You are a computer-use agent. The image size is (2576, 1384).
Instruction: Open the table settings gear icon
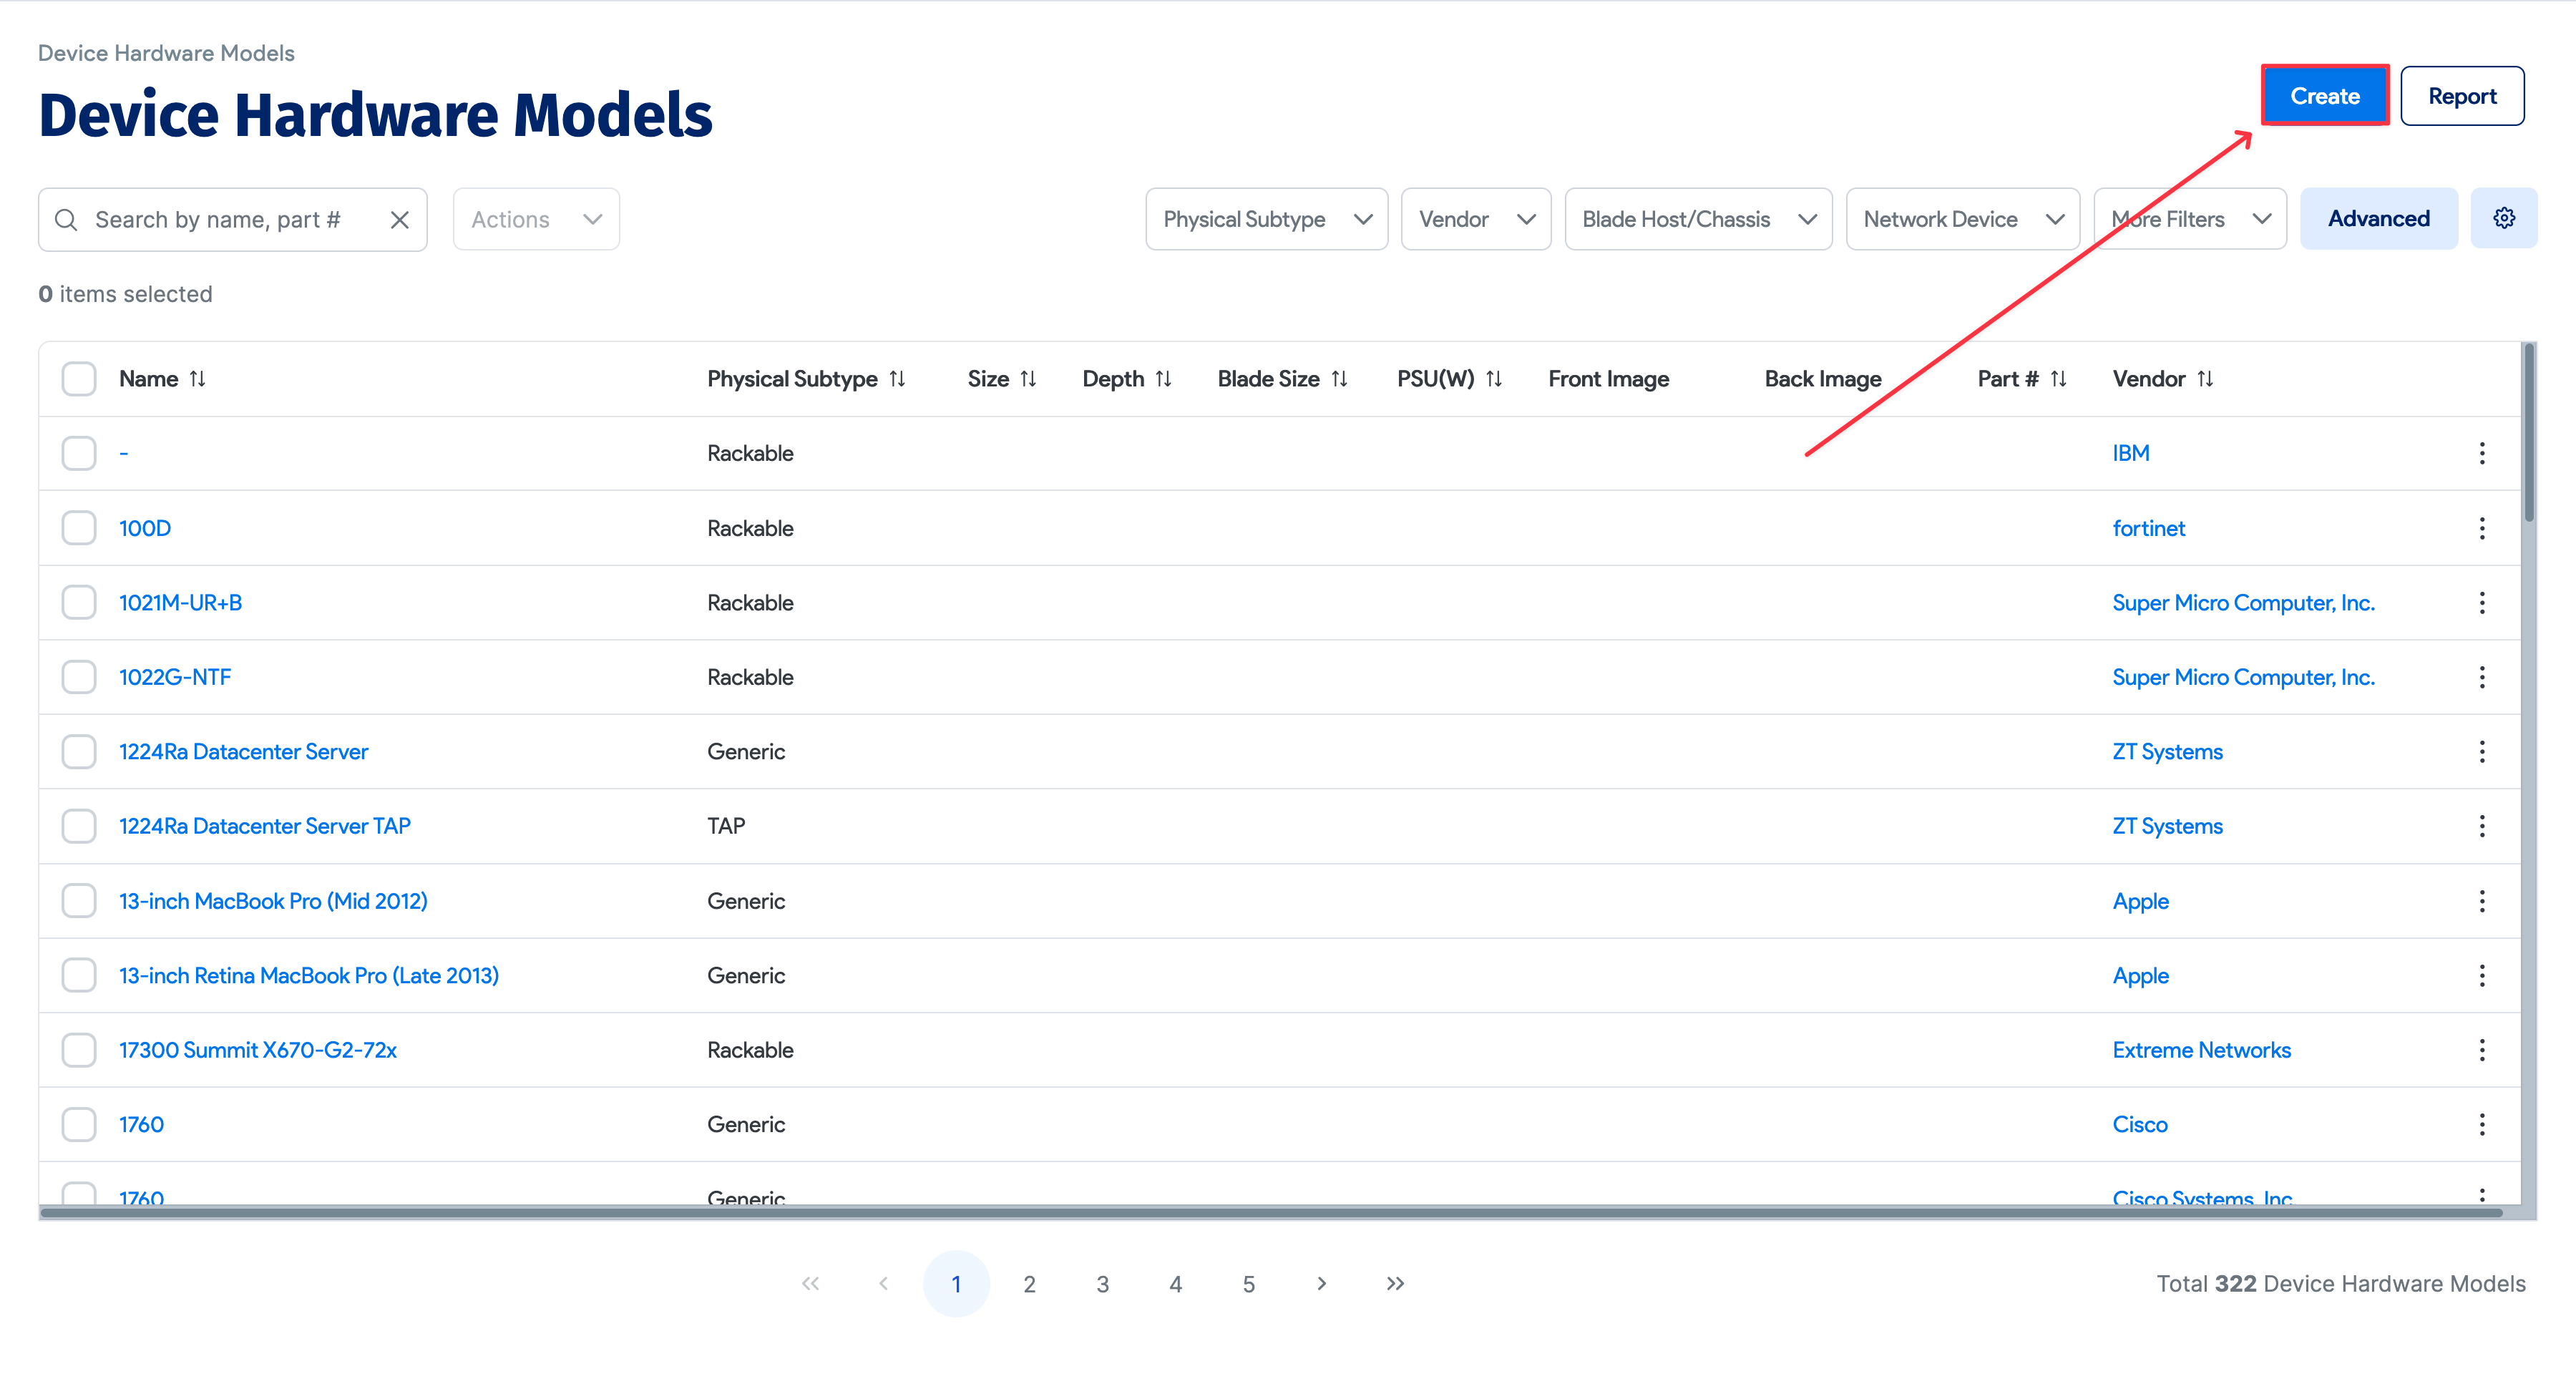2502,218
